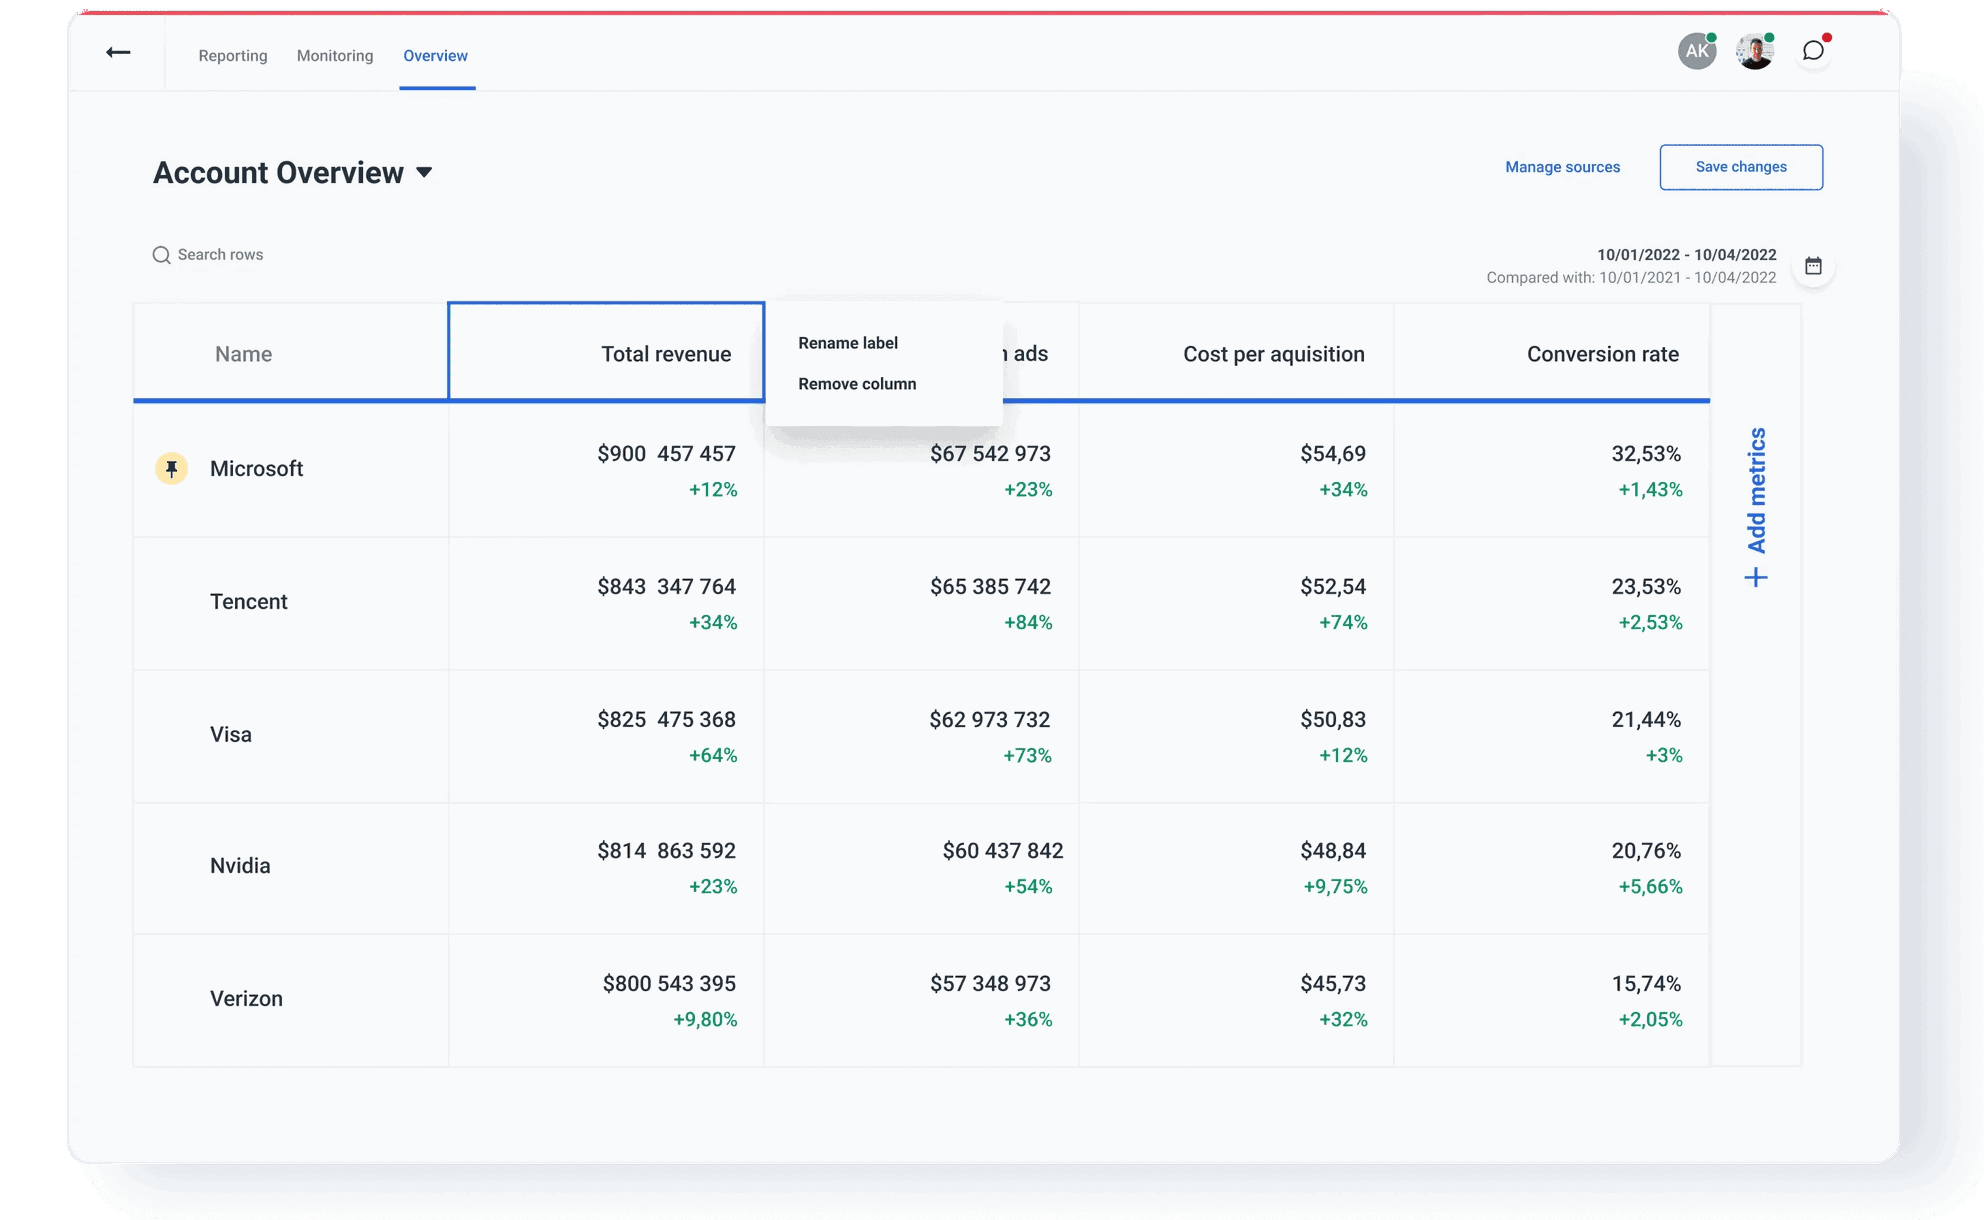The image size is (1984, 1220).
Task: Select Remove column from context menu
Action: pos(856,384)
